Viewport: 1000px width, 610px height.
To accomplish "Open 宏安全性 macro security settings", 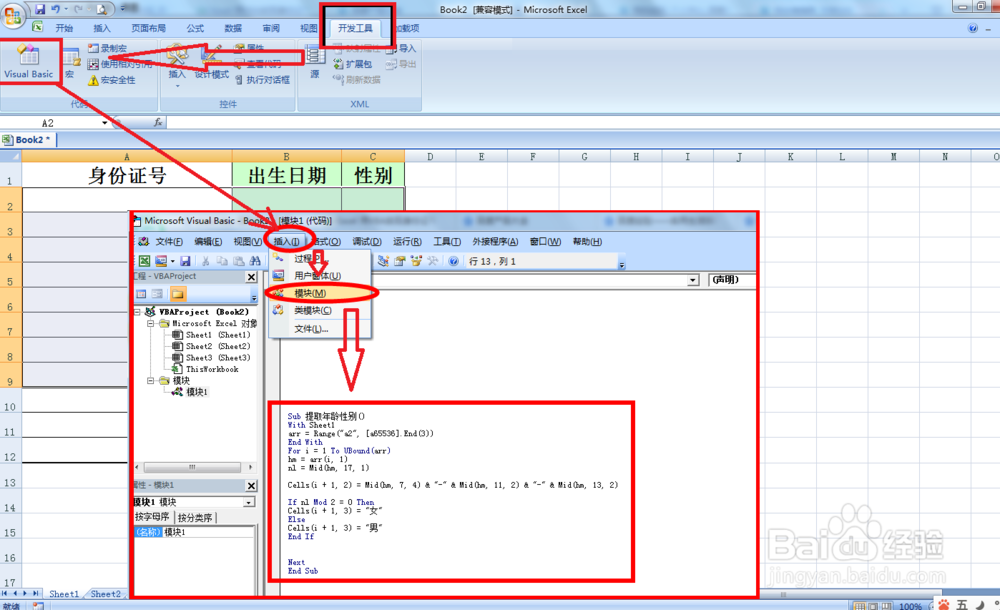I will (112, 80).
